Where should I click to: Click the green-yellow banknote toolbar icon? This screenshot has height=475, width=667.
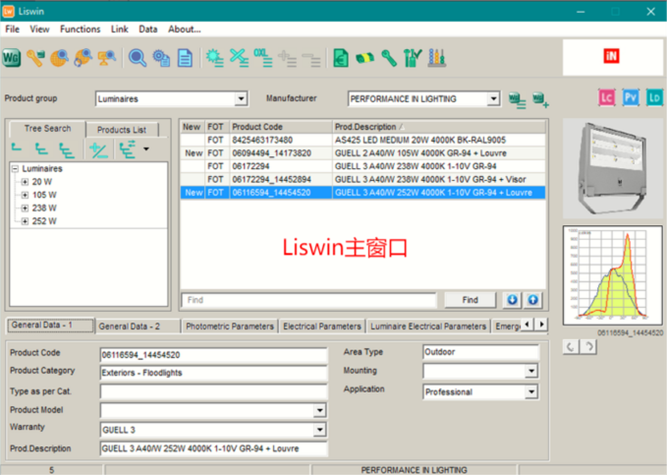click(x=365, y=57)
